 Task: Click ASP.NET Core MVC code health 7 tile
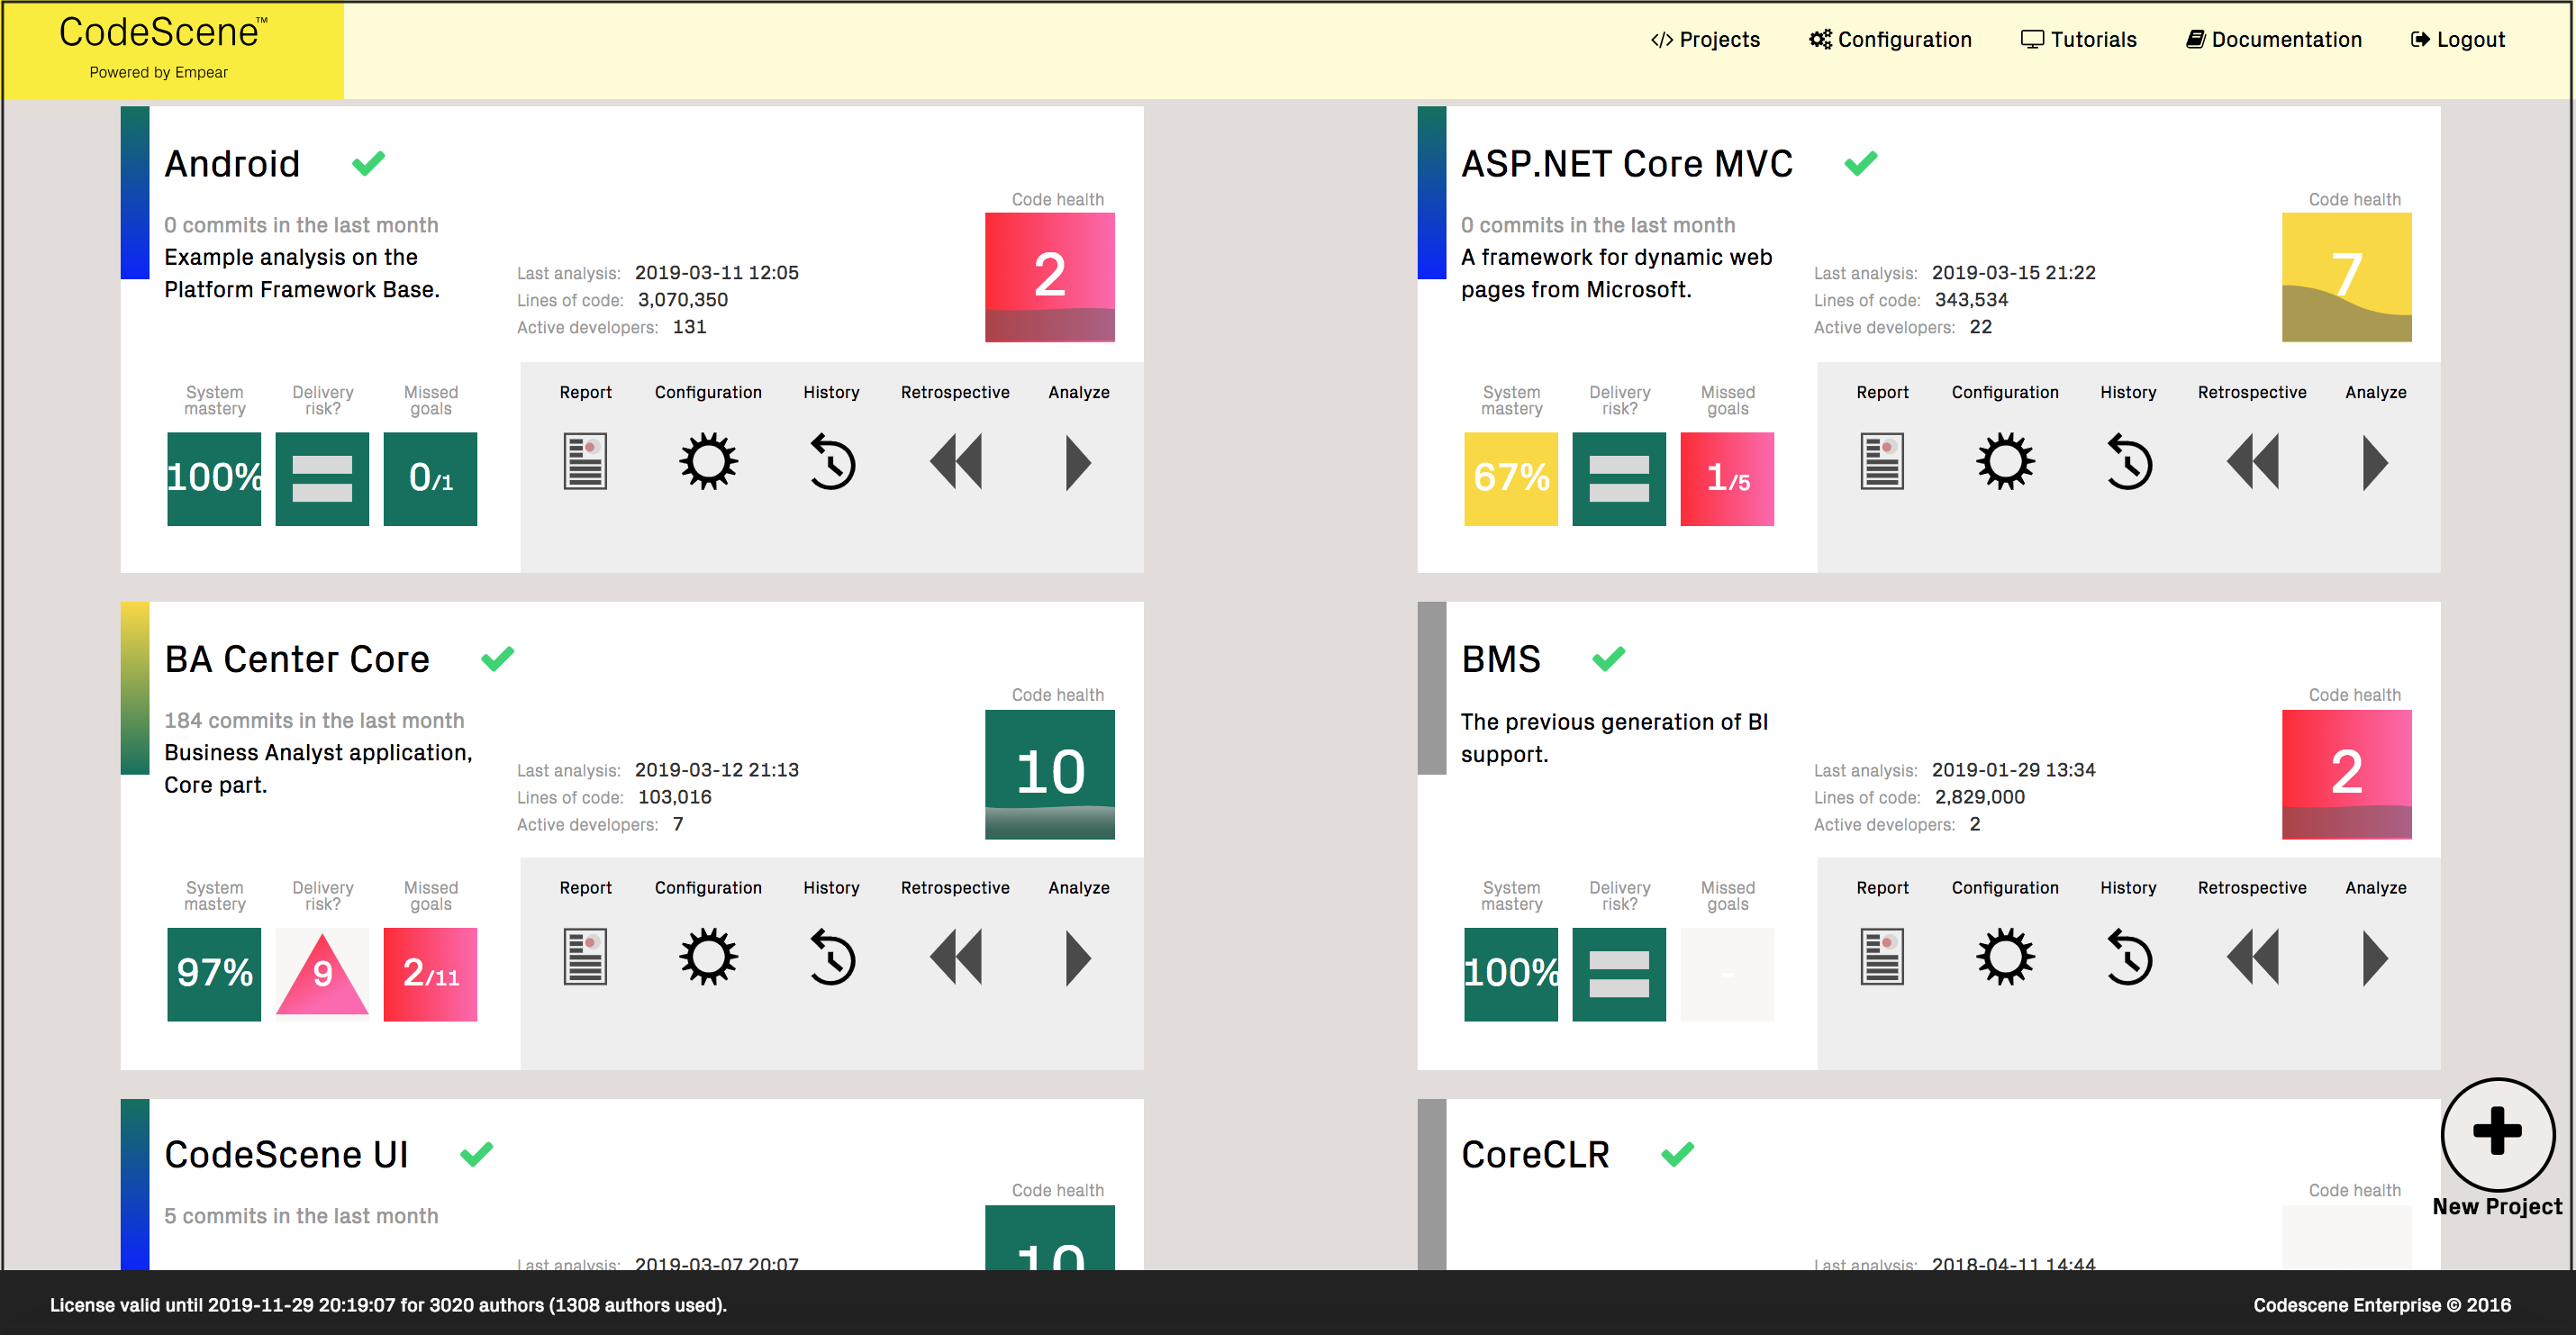click(2346, 277)
